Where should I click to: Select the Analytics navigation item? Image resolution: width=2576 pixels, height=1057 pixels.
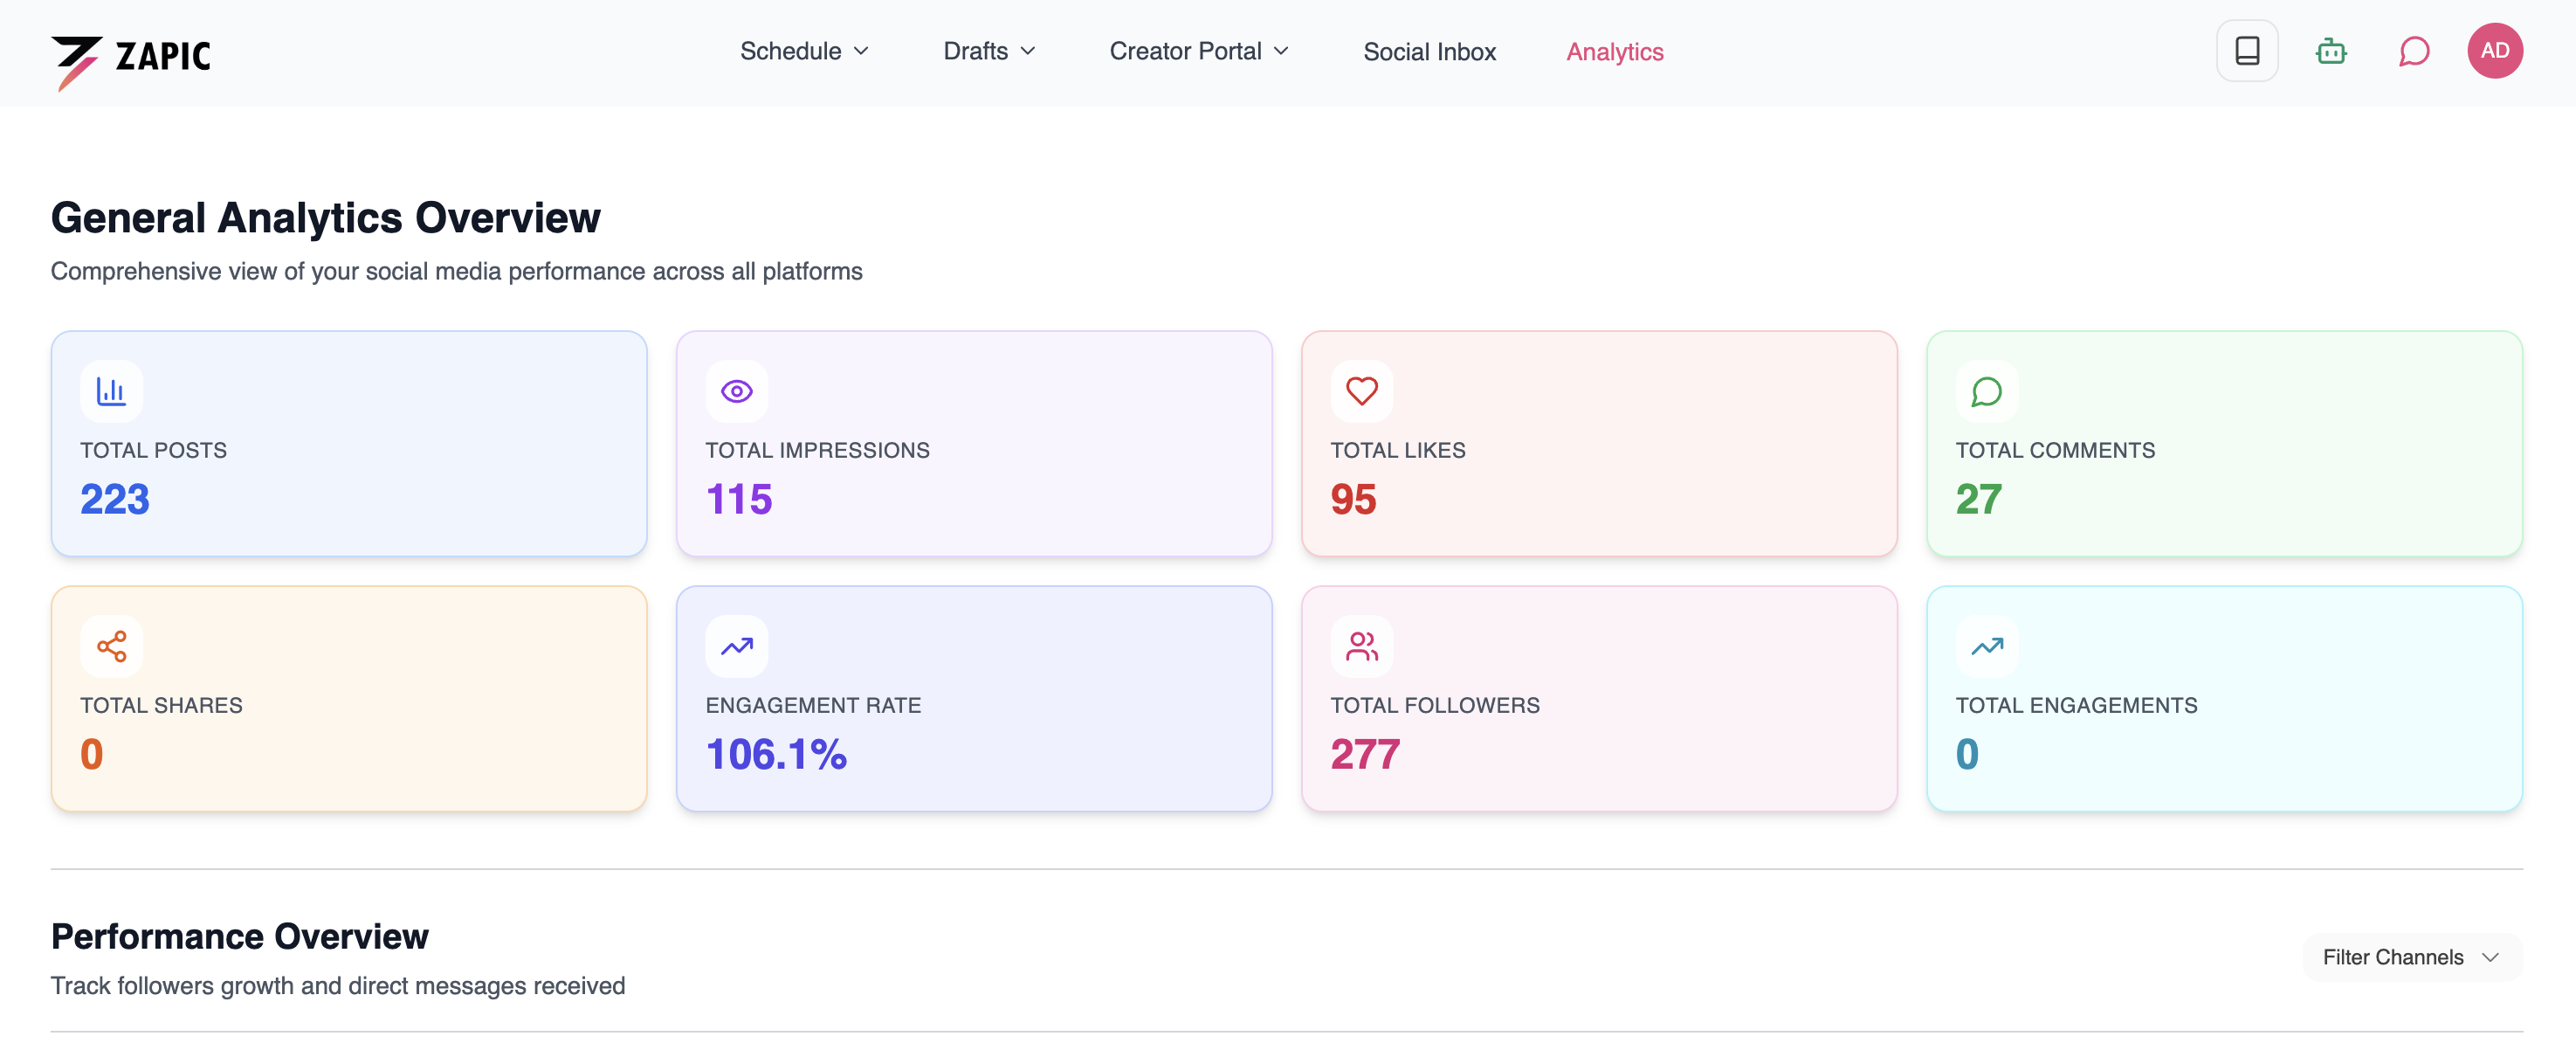1614,51
